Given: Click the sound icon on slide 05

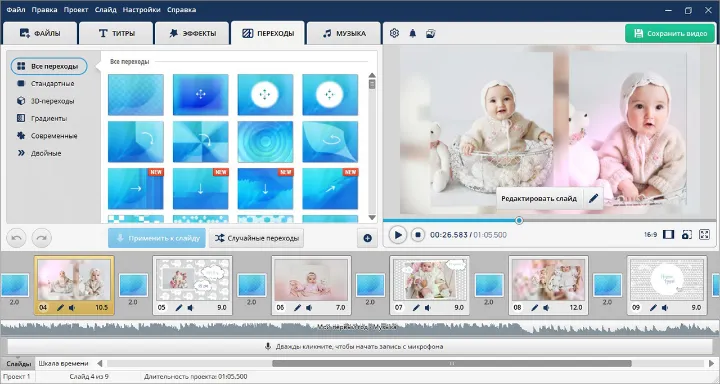Looking at the screenshot, I should click(x=191, y=307).
